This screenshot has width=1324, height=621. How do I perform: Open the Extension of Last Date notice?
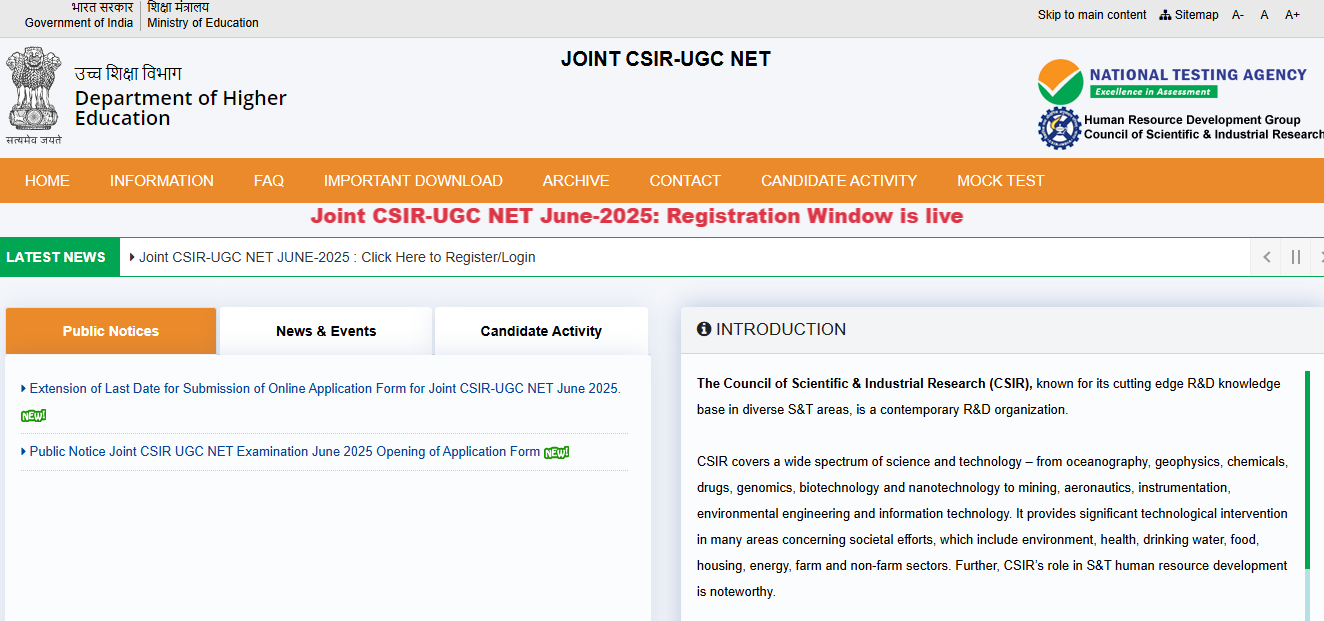pyautogui.click(x=325, y=388)
